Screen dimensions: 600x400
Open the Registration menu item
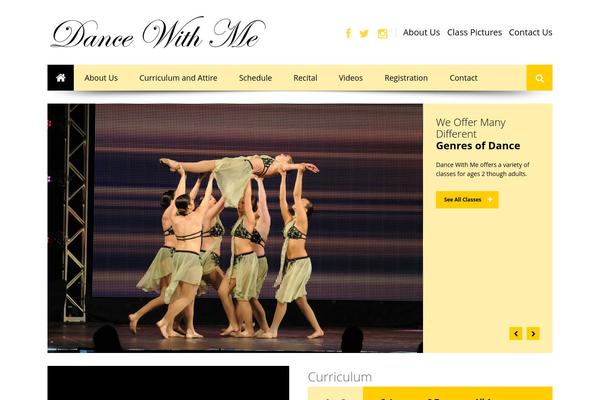[x=406, y=78]
